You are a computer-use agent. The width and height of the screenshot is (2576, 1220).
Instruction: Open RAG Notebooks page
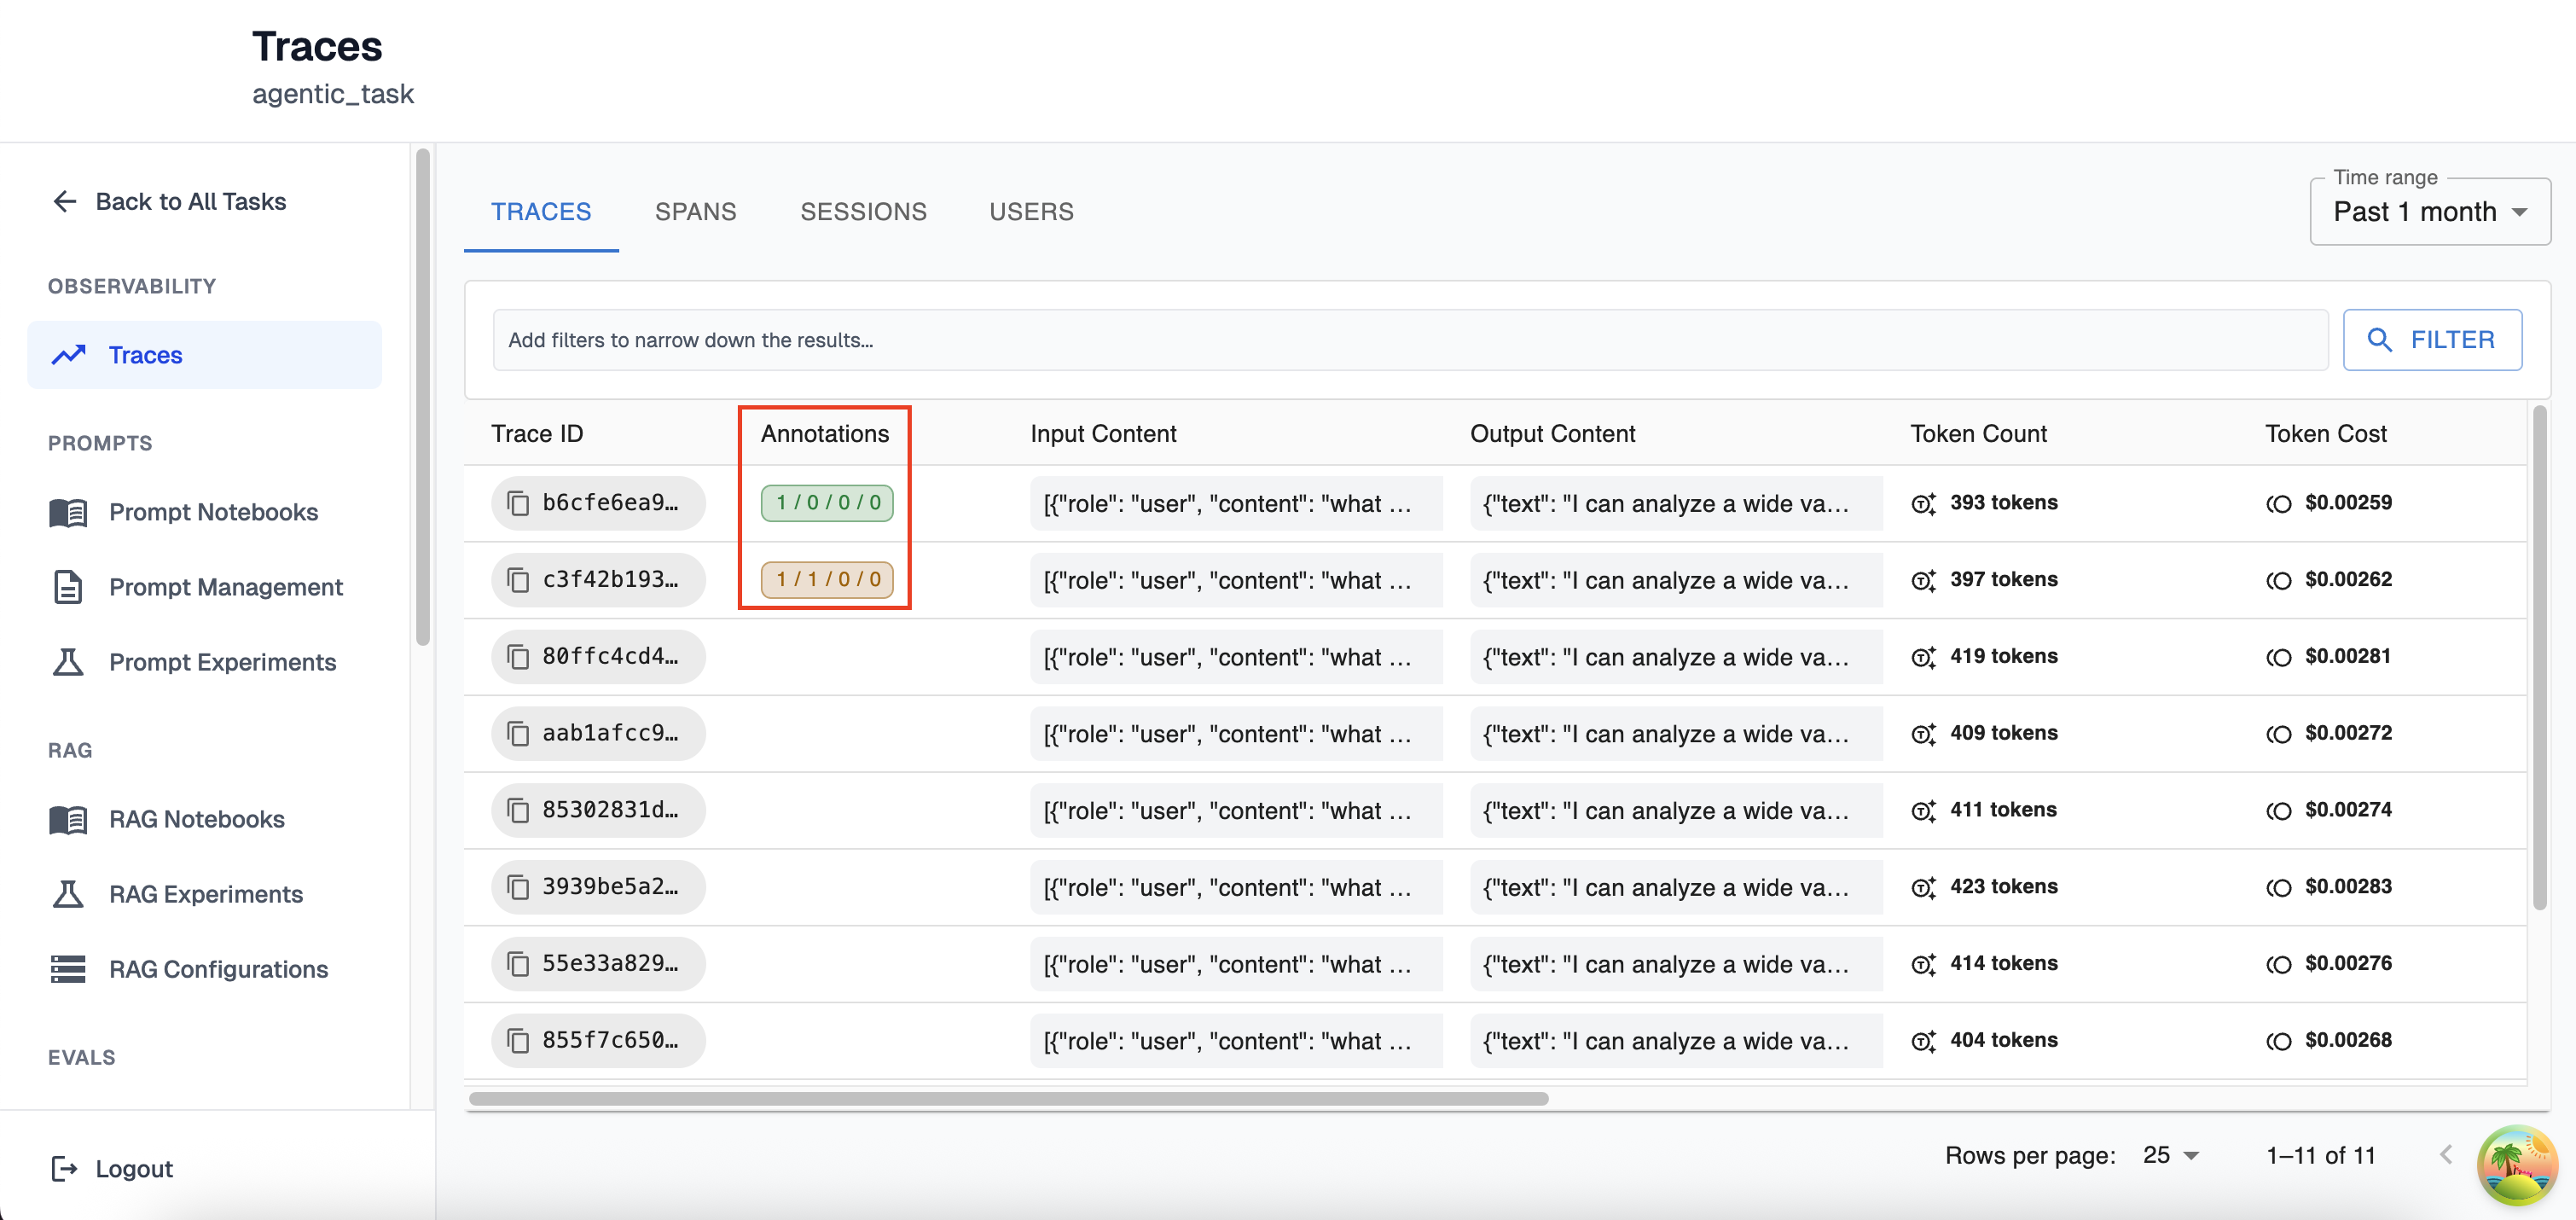pyautogui.click(x=196, y=819)
